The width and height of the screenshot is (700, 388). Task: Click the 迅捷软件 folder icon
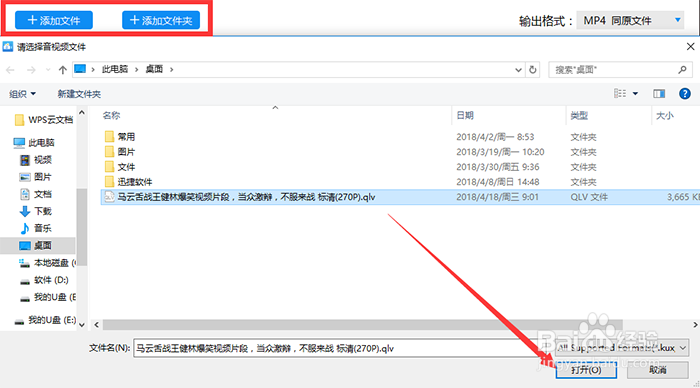[x=109, y=181]
